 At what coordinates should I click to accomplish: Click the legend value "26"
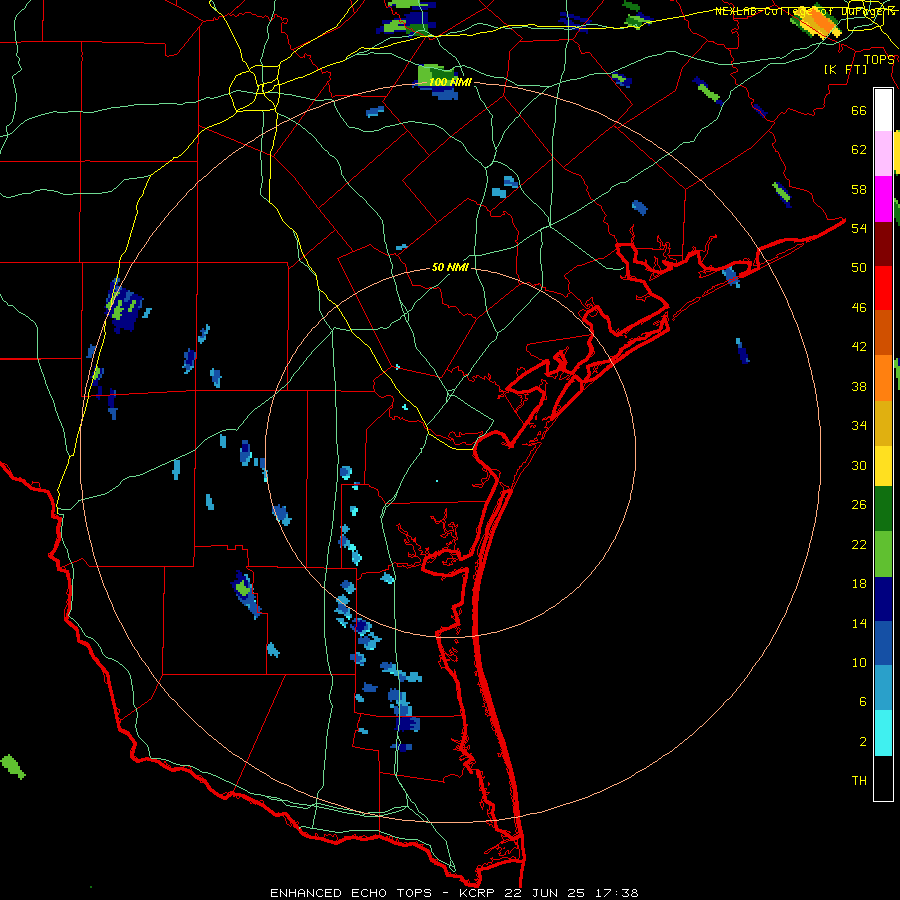859,505
